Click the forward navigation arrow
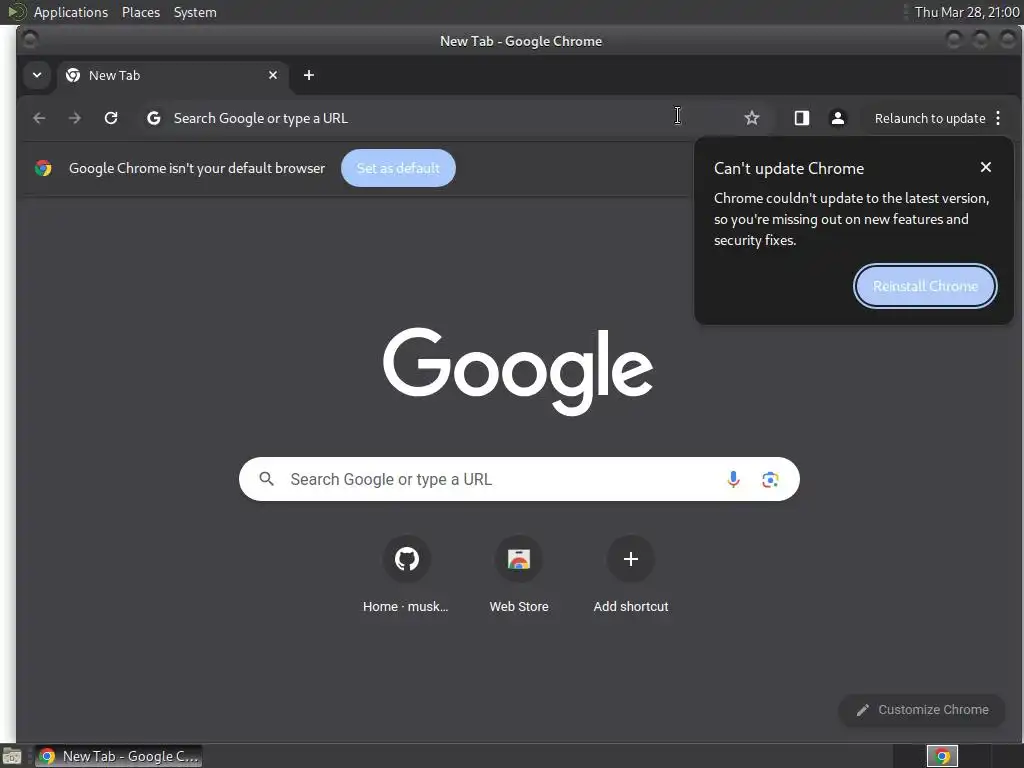This screenshot has width=1024, height=768. point(75,118)
